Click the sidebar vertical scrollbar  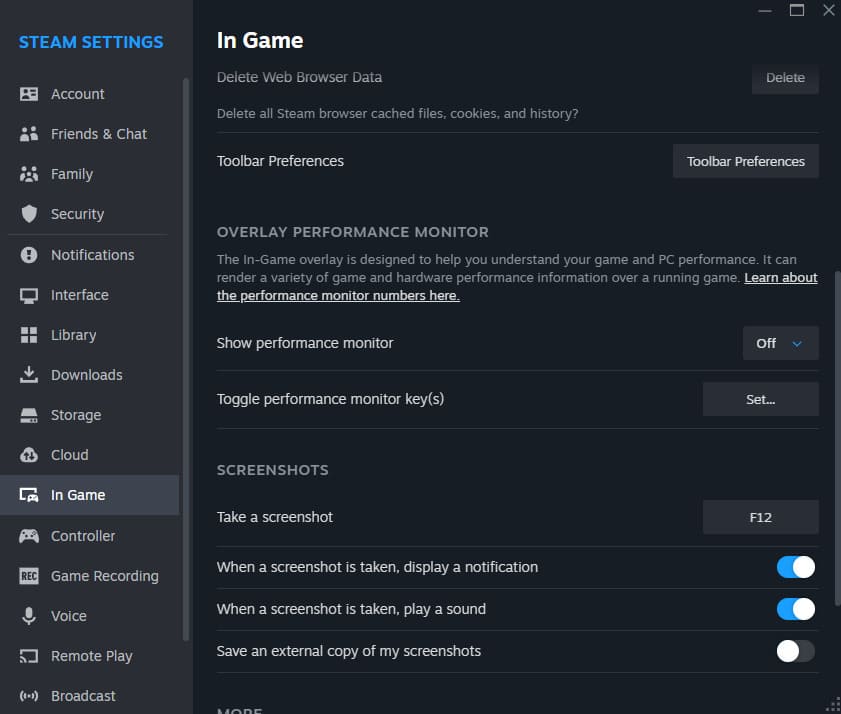186,359
